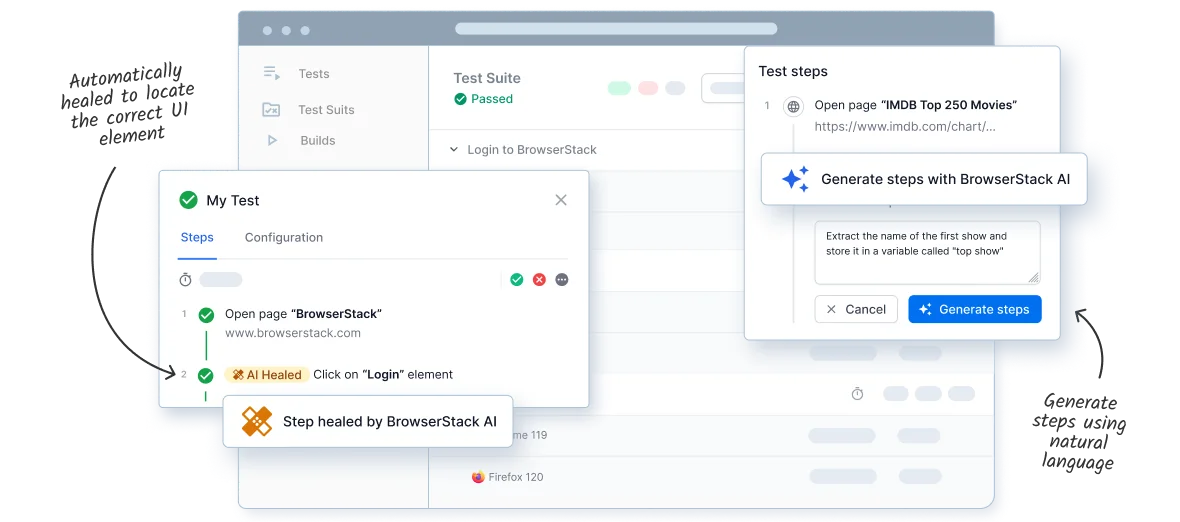Click the blue sparkle AI icon

[x=795, y=179]
